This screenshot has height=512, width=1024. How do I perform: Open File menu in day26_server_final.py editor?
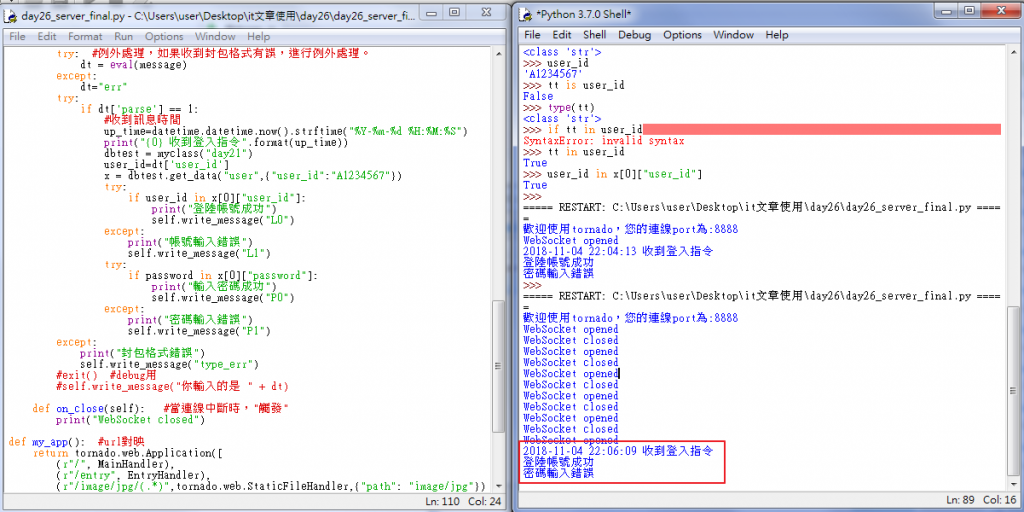(17, 37)
